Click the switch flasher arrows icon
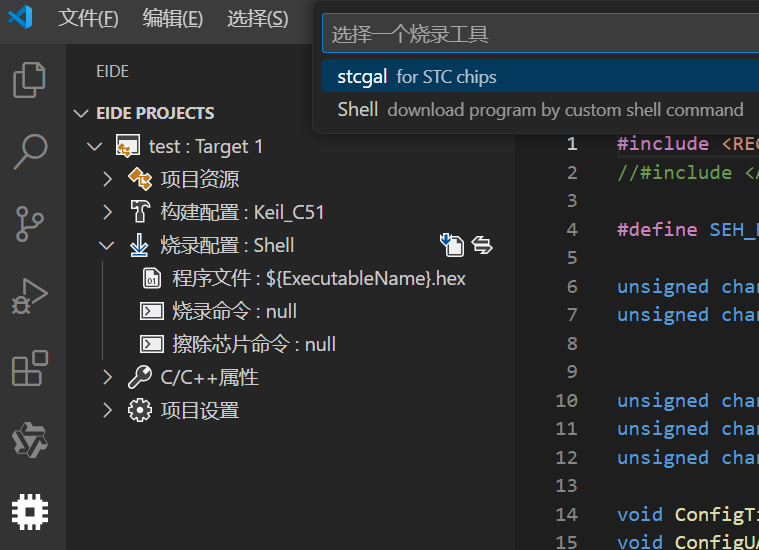 click(482, 245)
